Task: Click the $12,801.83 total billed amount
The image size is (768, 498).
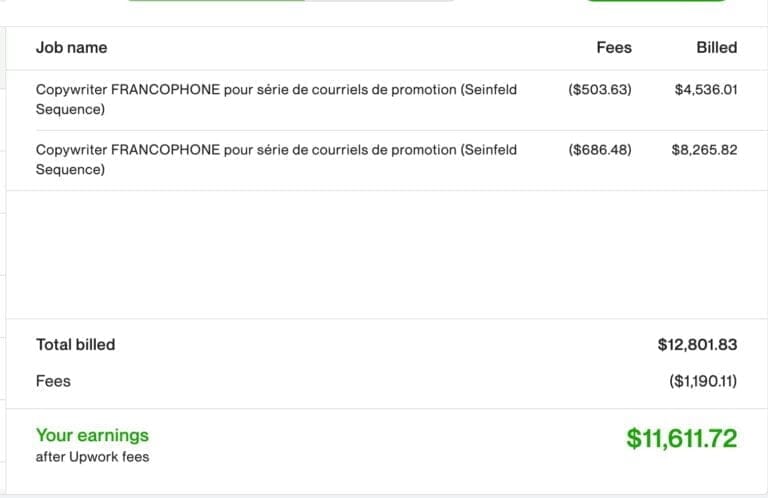Action: (697, 344)
